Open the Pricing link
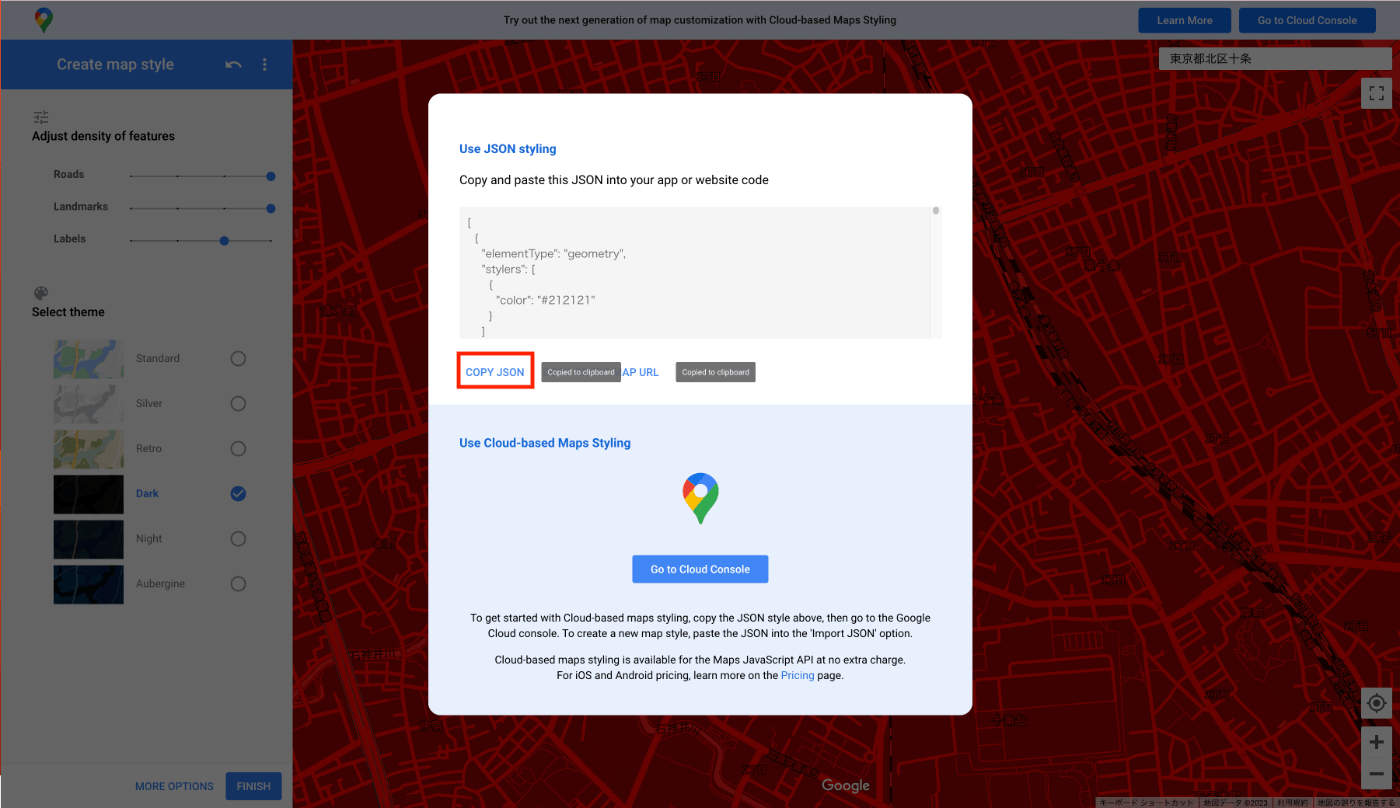This screenshot has height=808, width=1400. (797, 675)
